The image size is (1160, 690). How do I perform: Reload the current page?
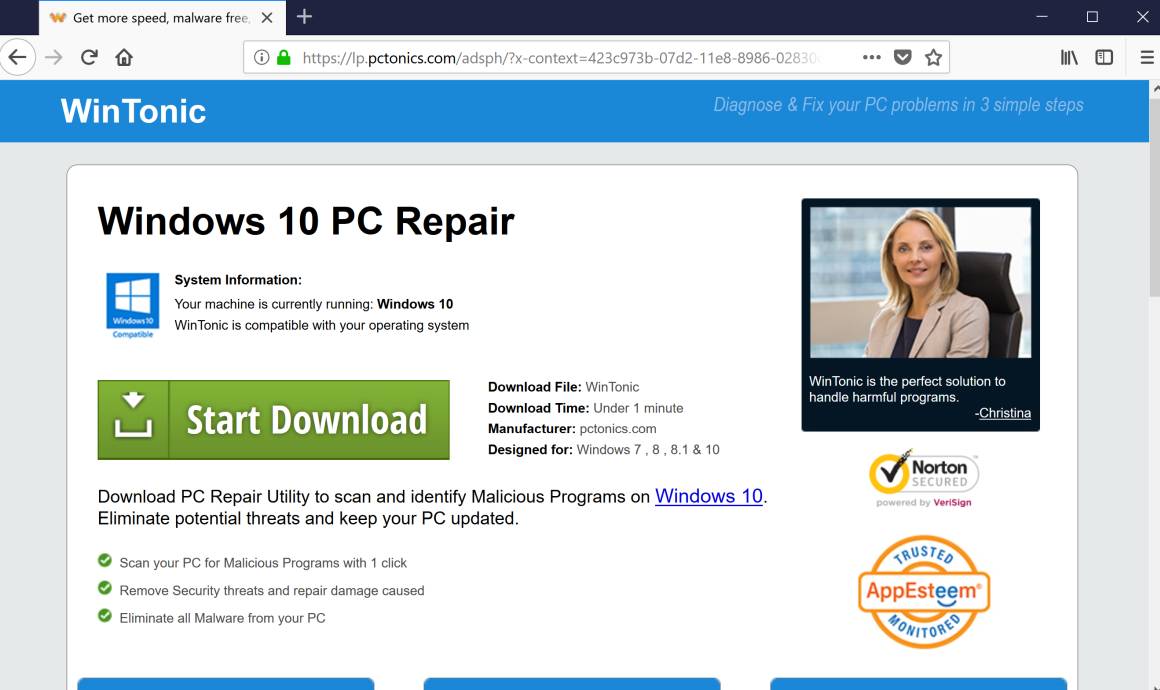(x=90, y=57)
